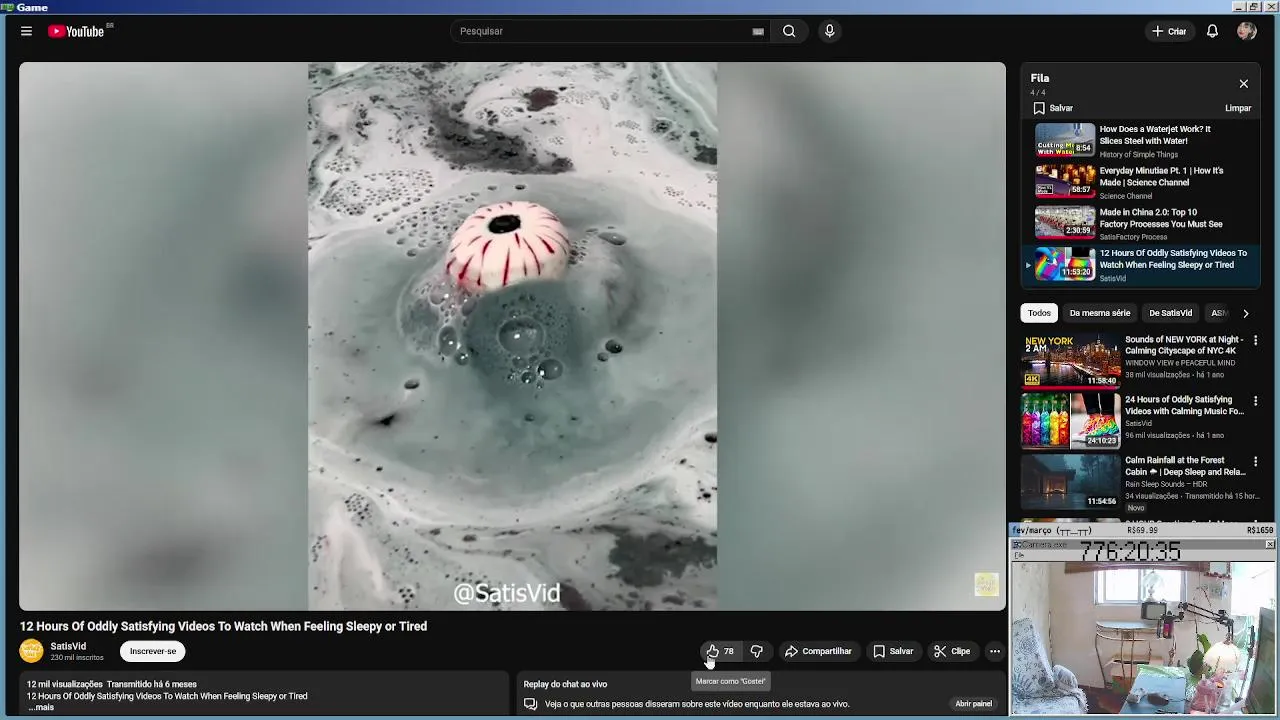Open 'Sounds of NEW YORK at Night' thumbnail
The image size is (1280, 720).
(x=1070, y=361)
